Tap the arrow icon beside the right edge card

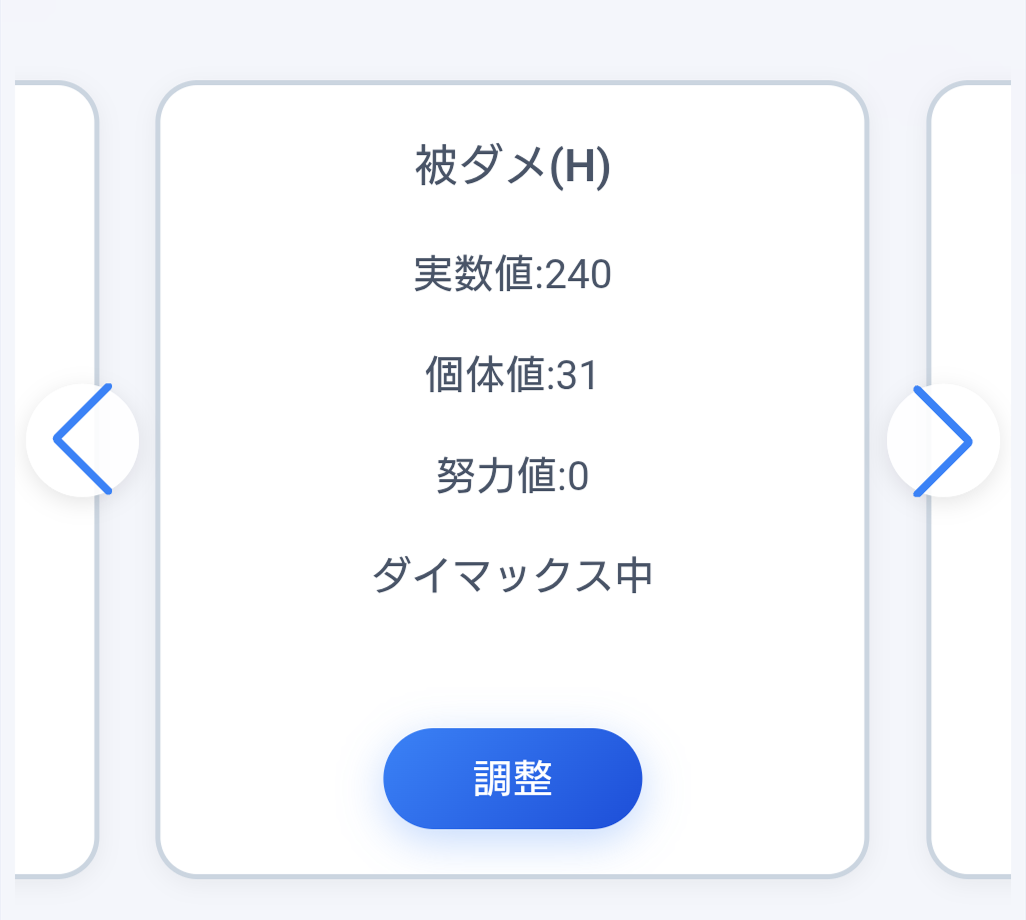point(942,438)
